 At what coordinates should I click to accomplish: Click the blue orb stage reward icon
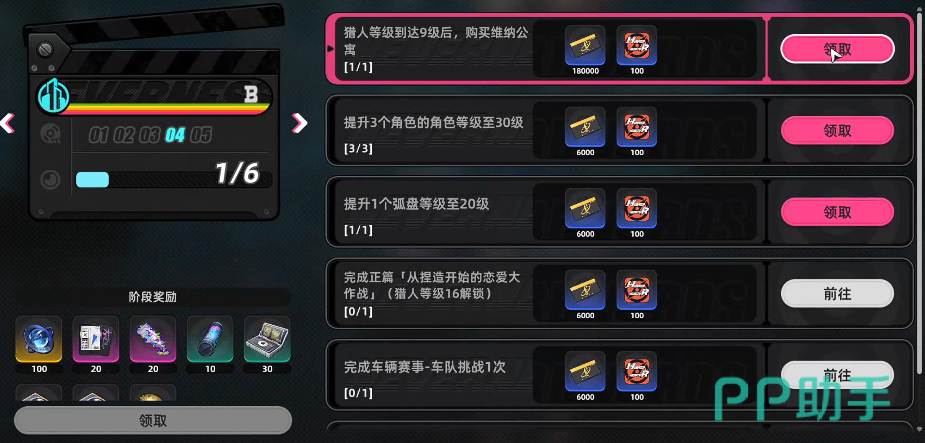coord(38,339)
